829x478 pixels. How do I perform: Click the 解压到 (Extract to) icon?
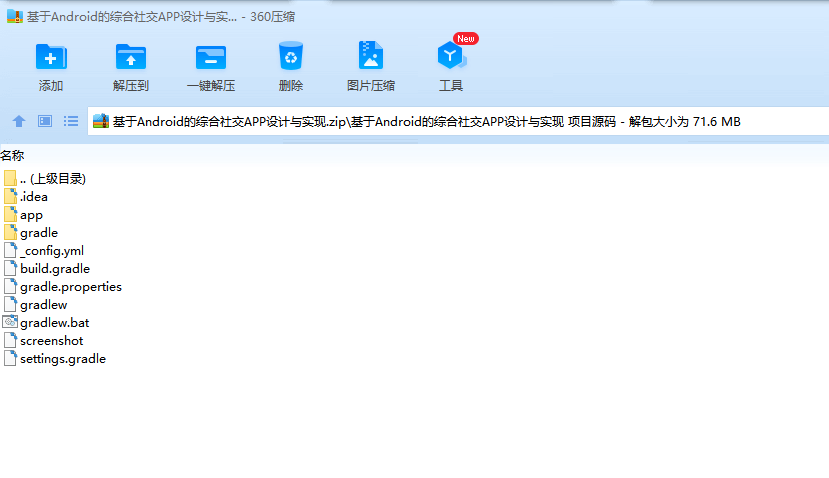point(131,57)
